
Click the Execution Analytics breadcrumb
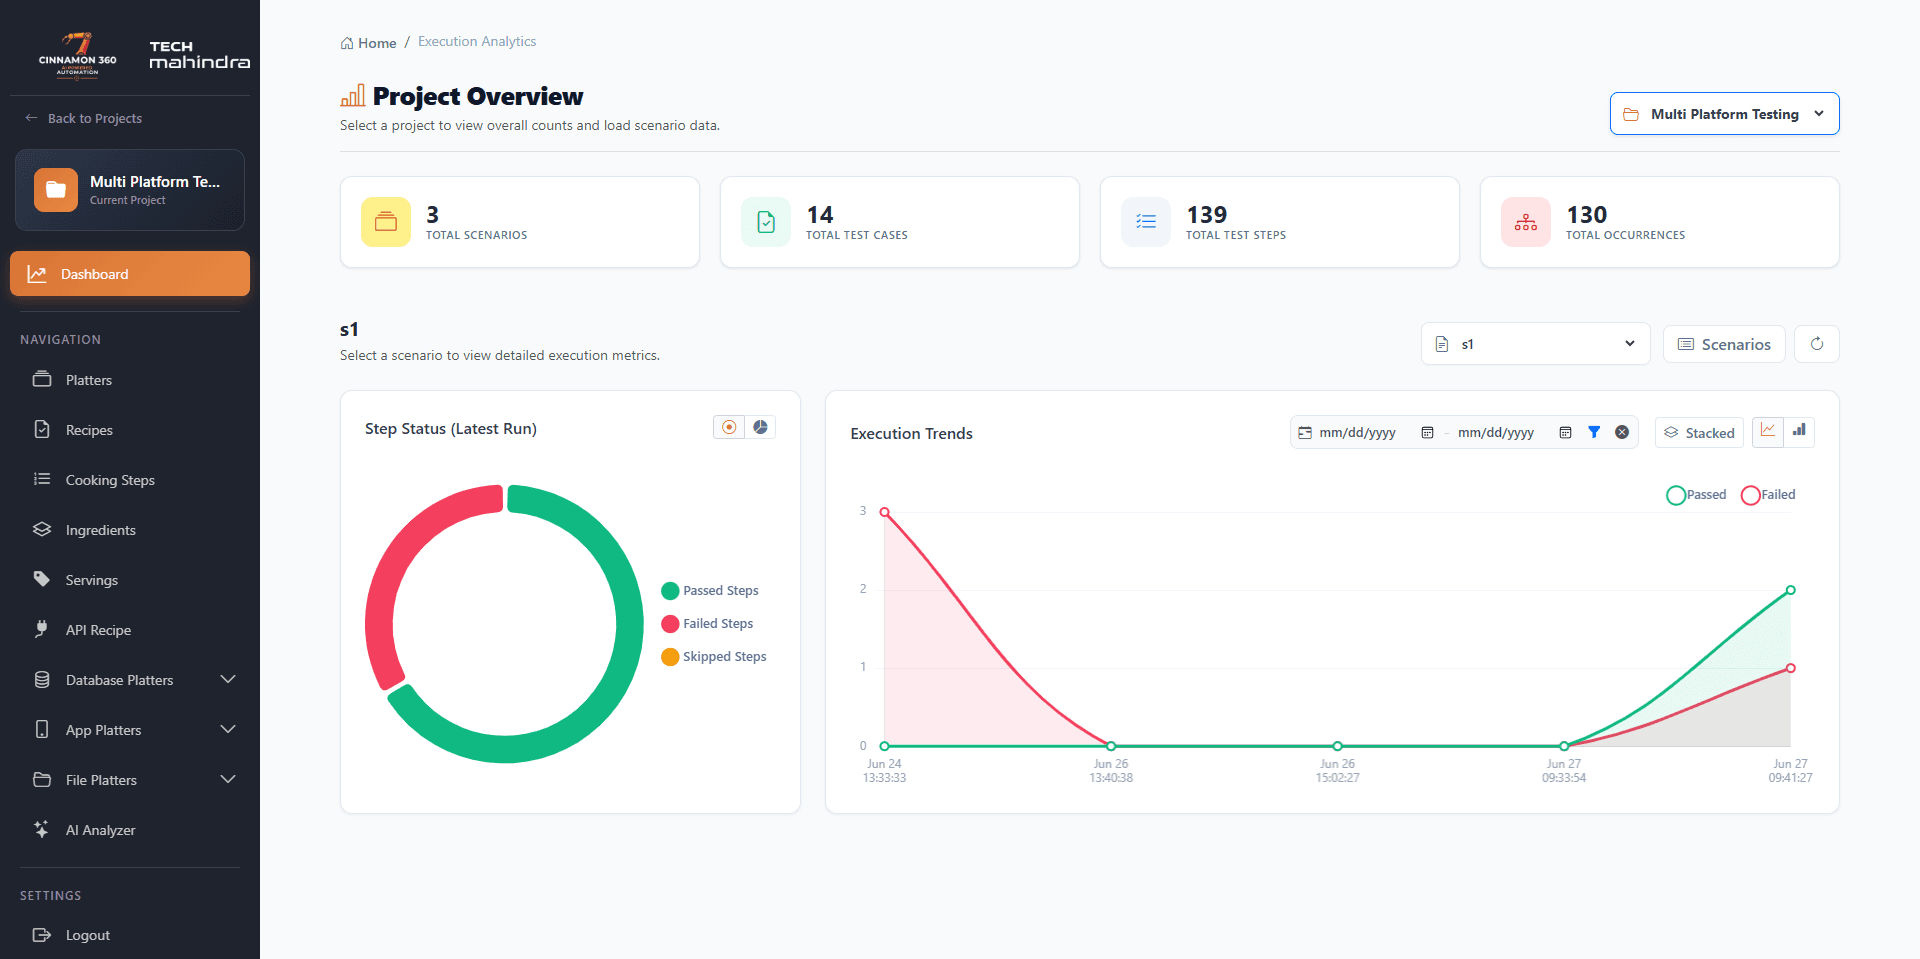point(477,42)
